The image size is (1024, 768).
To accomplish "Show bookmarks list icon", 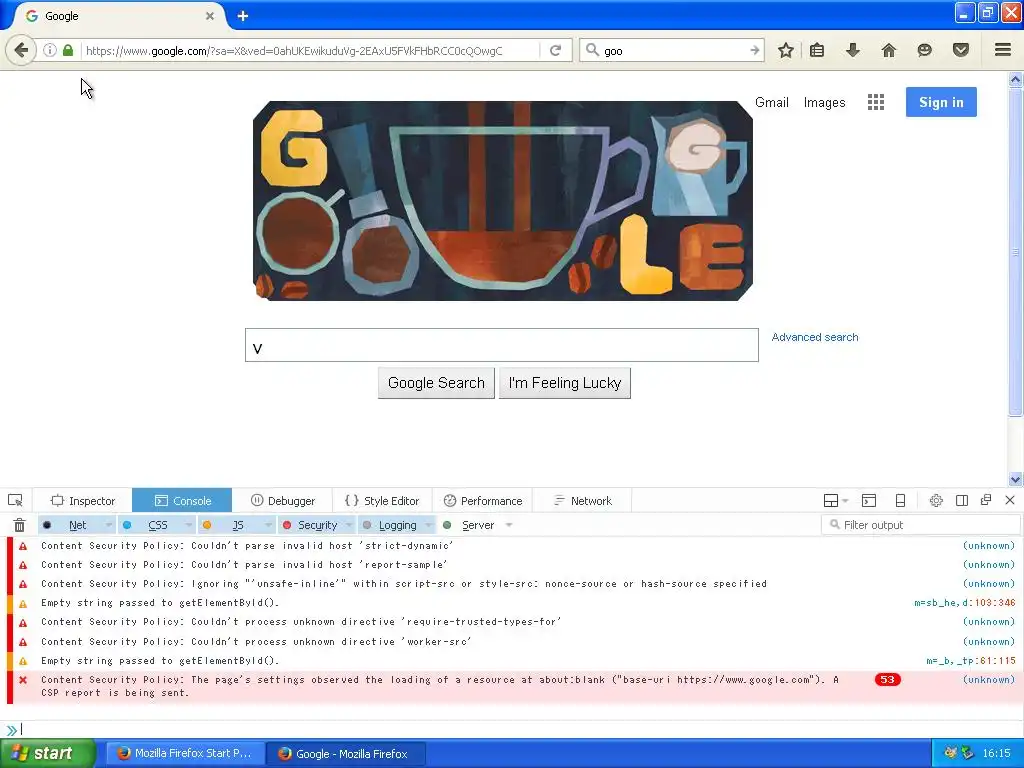I will pos(817,50).
